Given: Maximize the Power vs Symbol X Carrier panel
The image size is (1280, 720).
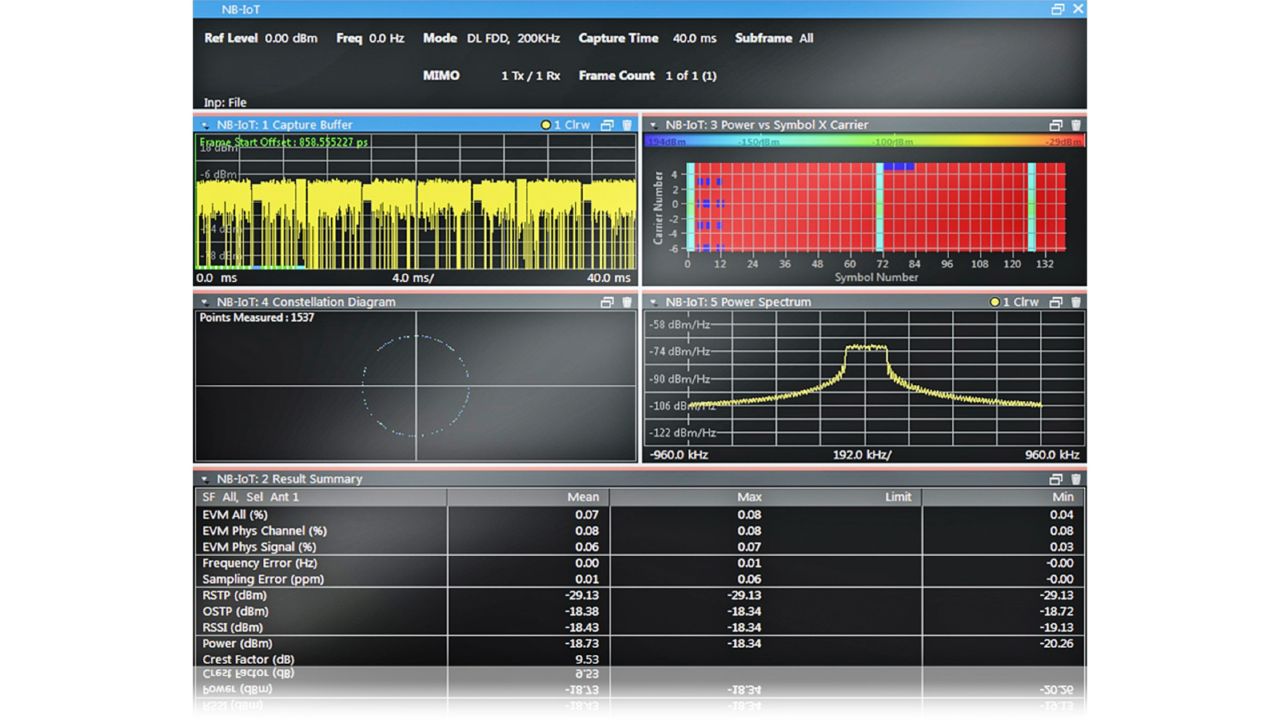Looking at the screenshot, I should pos(1056,125).
